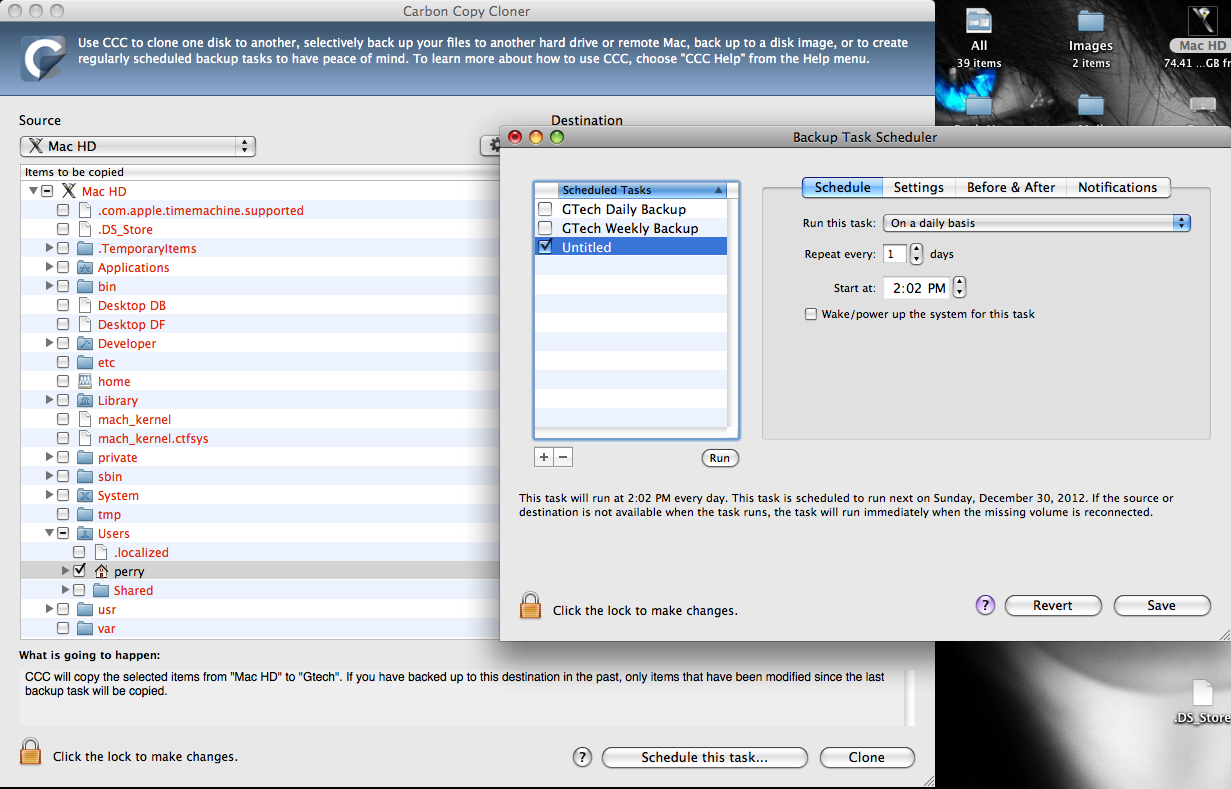Uncheck the perry folder checkbox
The height and width of the screenshot is (789, 1231).
(x=79, y=571)
